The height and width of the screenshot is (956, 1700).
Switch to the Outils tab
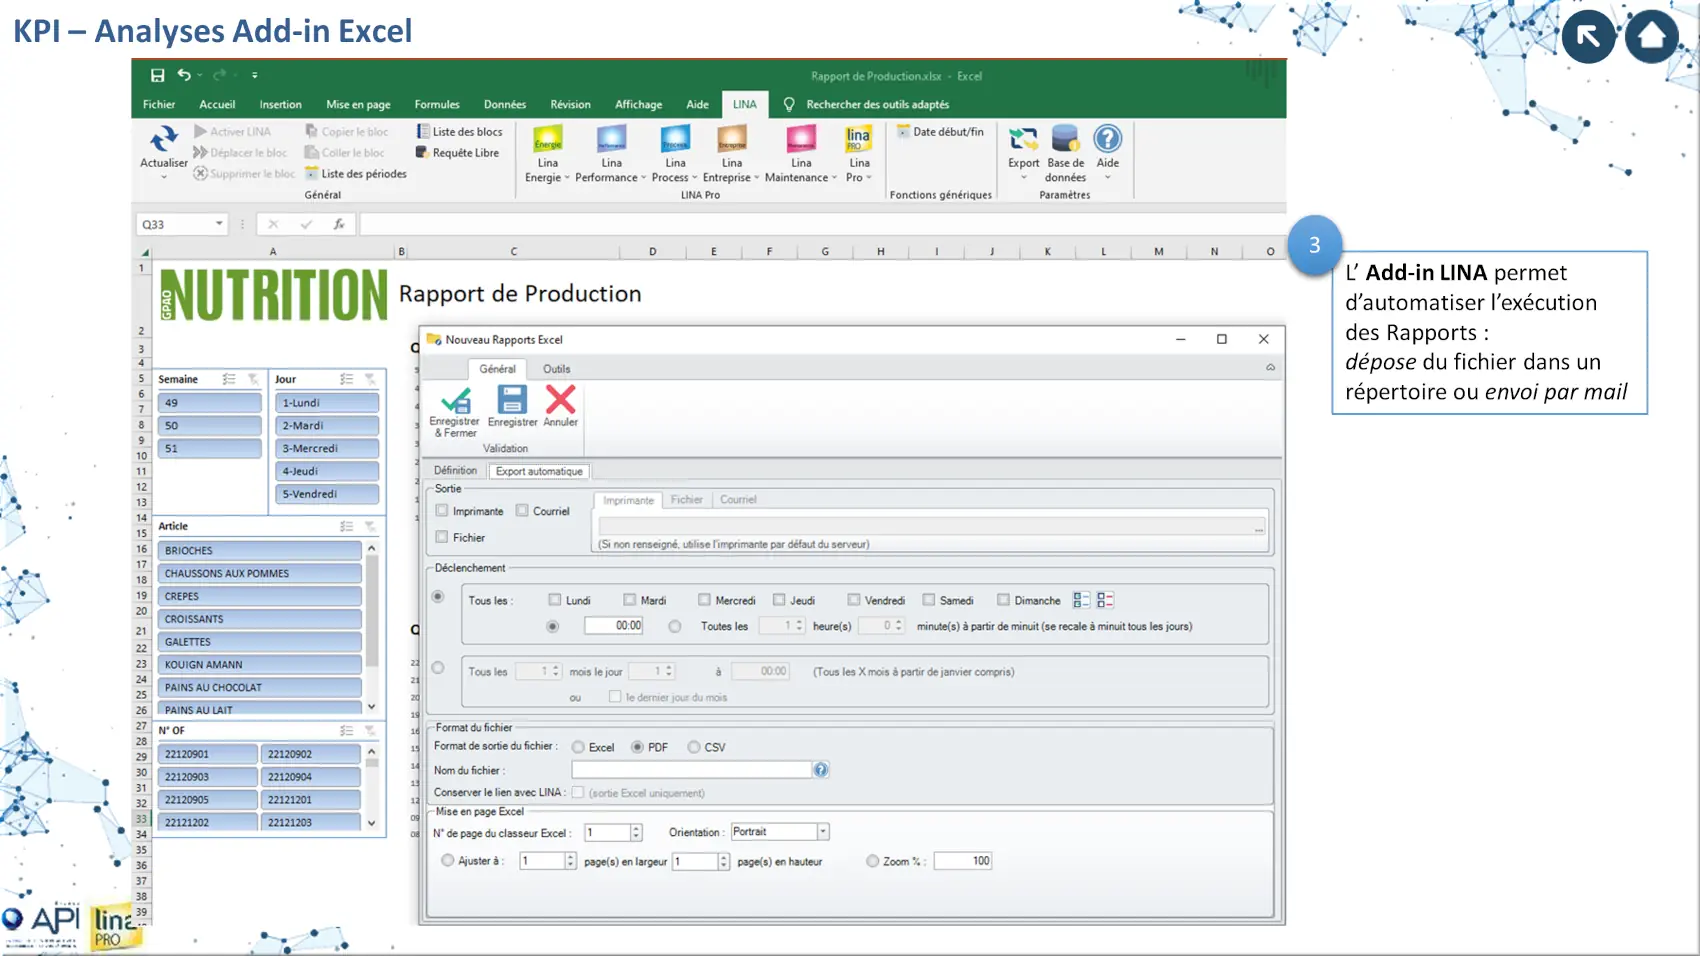[x=556, y=369]
